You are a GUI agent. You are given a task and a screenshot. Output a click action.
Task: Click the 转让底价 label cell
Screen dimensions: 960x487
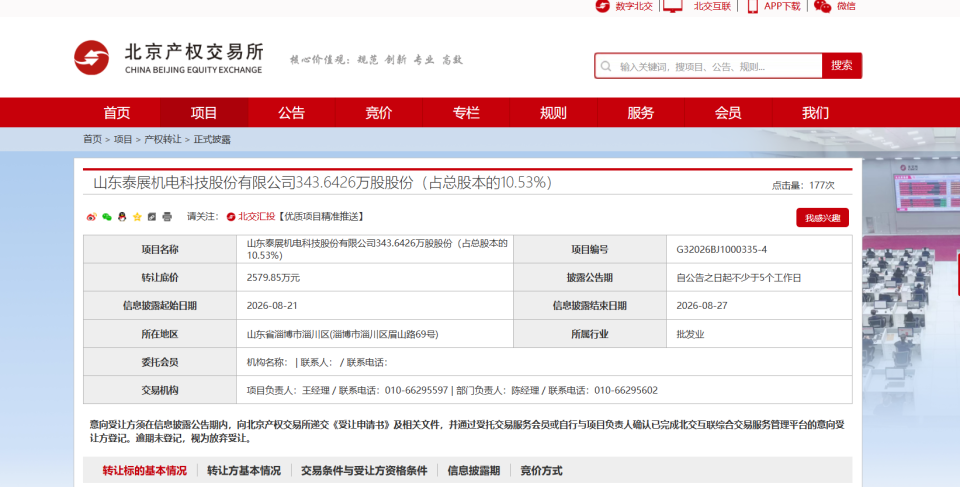(x=160, y=277)
